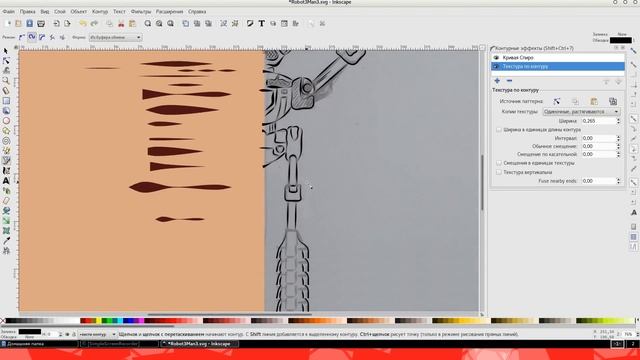This screenshot has height=360, width=640.
Task: Click the Zoom to fit selection icon
Action: [x=147, y=24]
